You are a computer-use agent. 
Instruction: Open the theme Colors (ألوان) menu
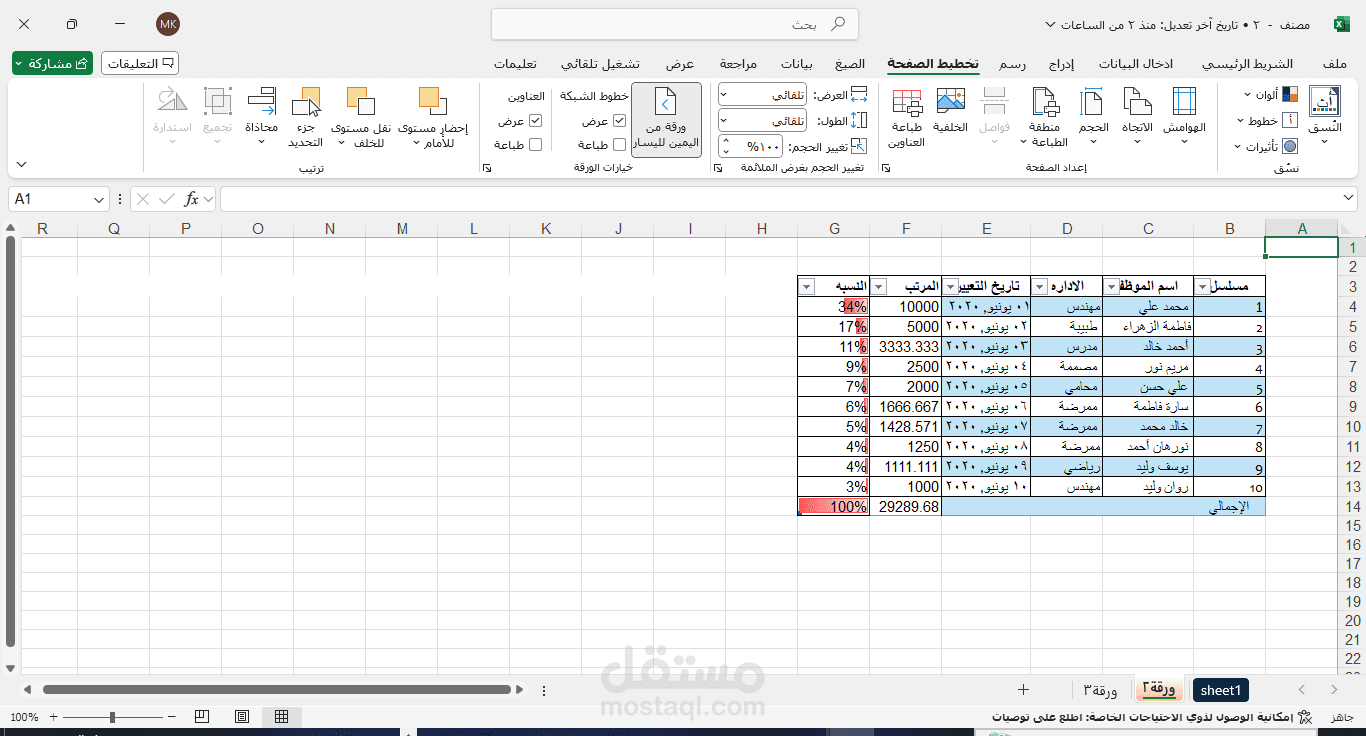pyautogui.click(x=1270, y=95)
